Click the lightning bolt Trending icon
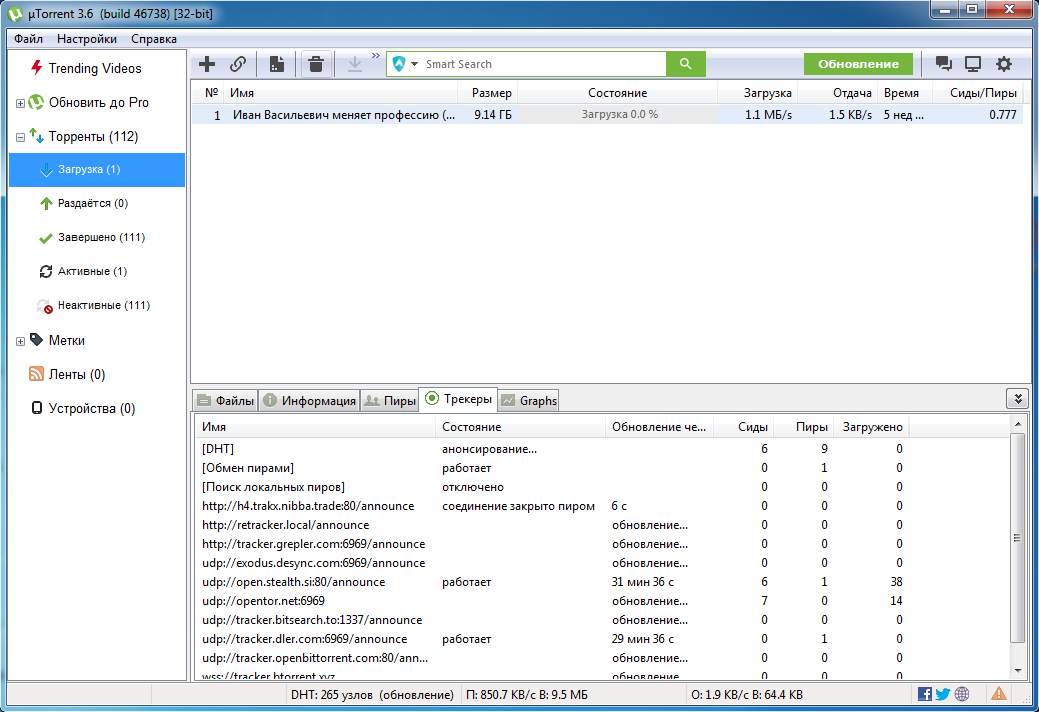The height and width of the screenshot is (712, 1039). pyautogui.click(x=37, y=68)
